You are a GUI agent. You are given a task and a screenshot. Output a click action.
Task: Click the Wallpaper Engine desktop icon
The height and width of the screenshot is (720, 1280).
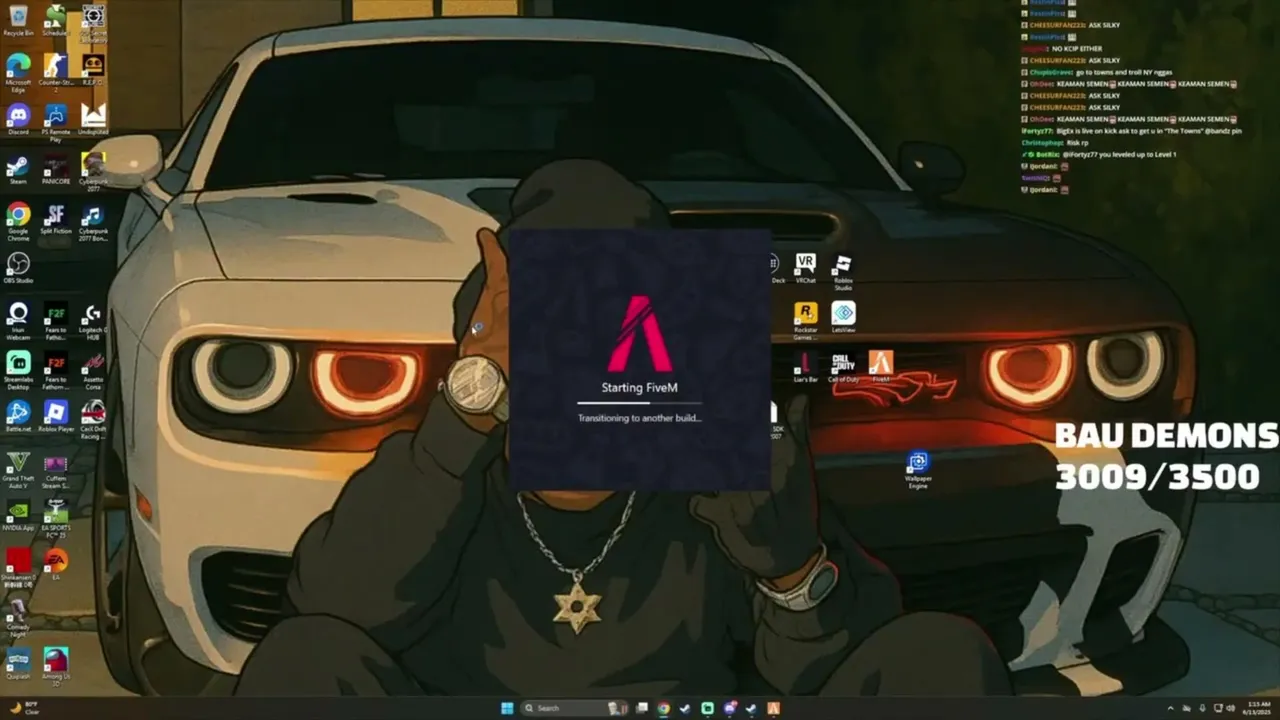tap(918, 469)
